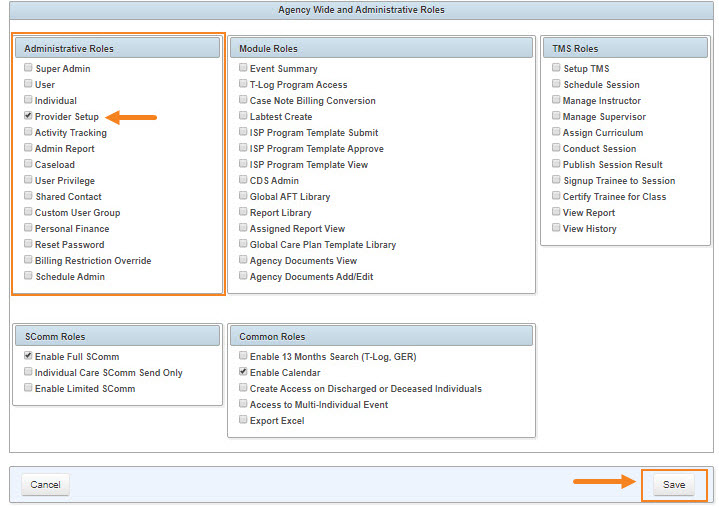Check the Manage Instructor role
The image size is (719, 508).
coord(556,101)
